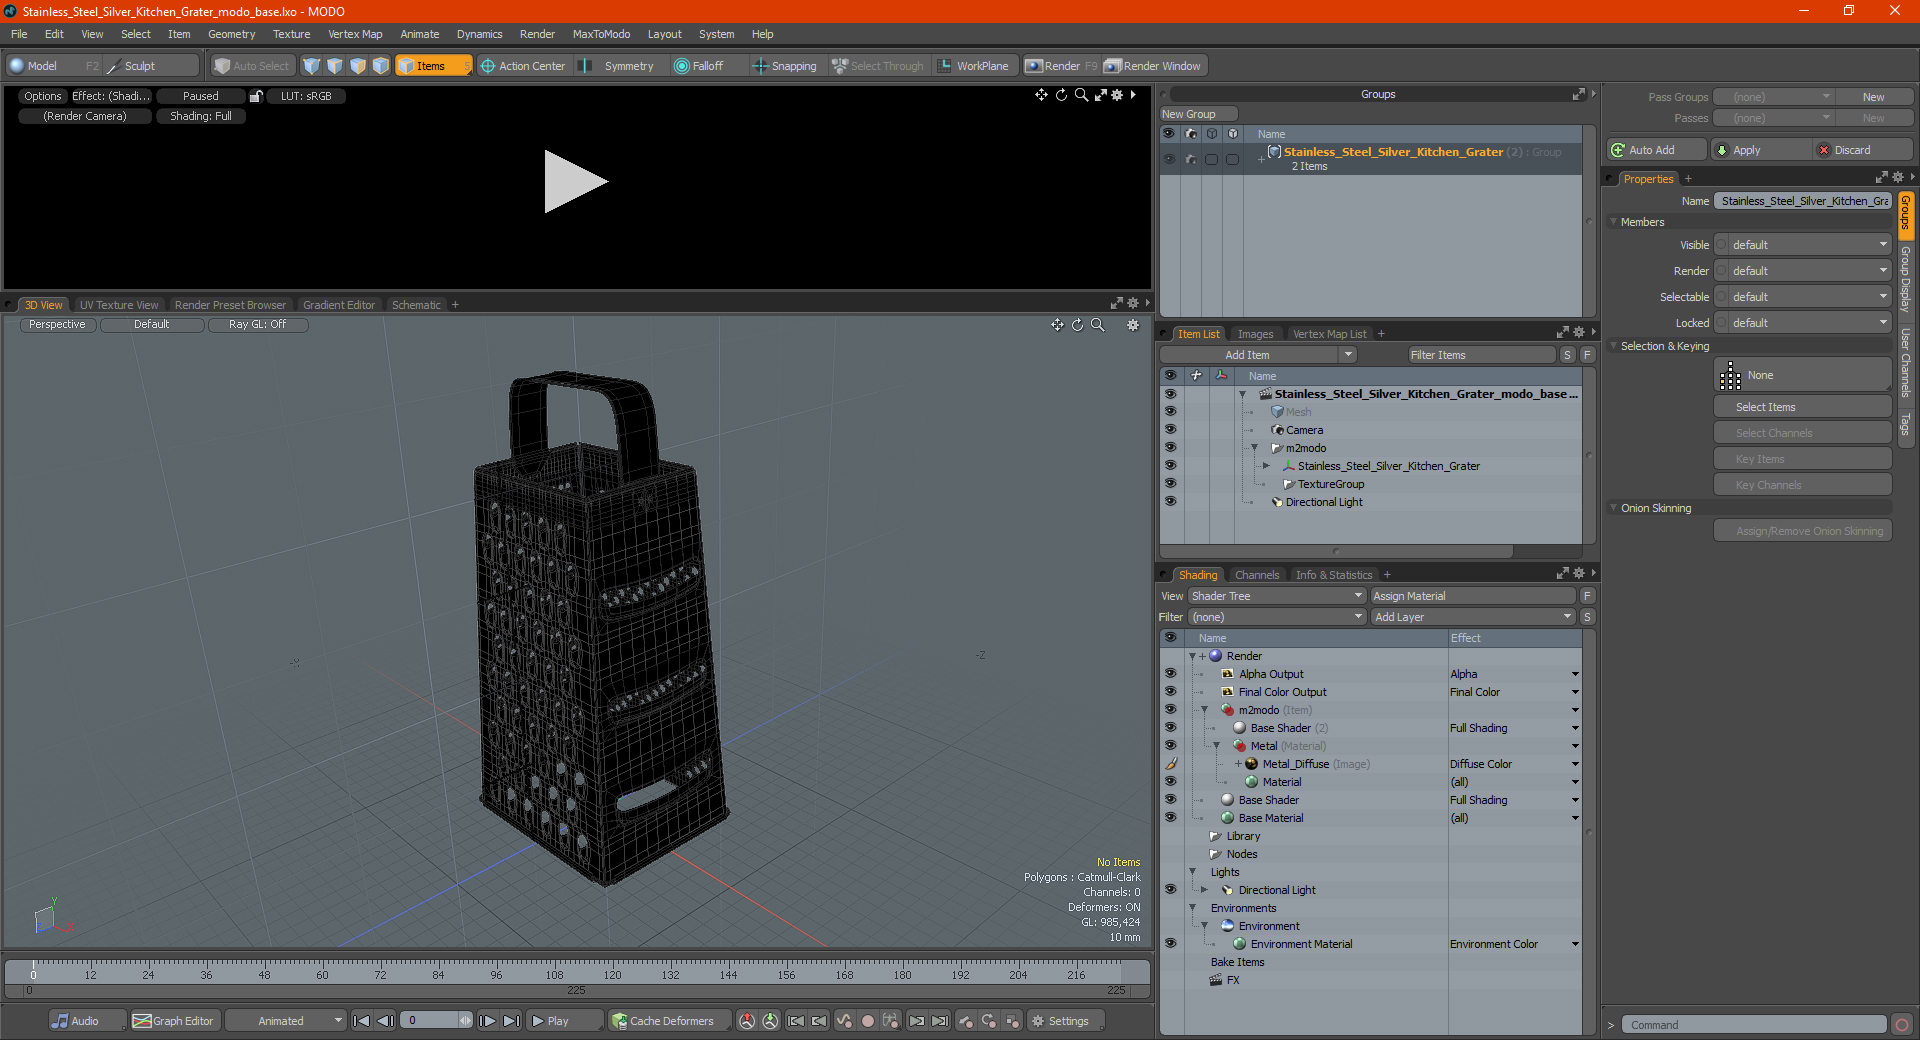
Task: Select Materials selection mode cube icon
Action: pos(381,66)
